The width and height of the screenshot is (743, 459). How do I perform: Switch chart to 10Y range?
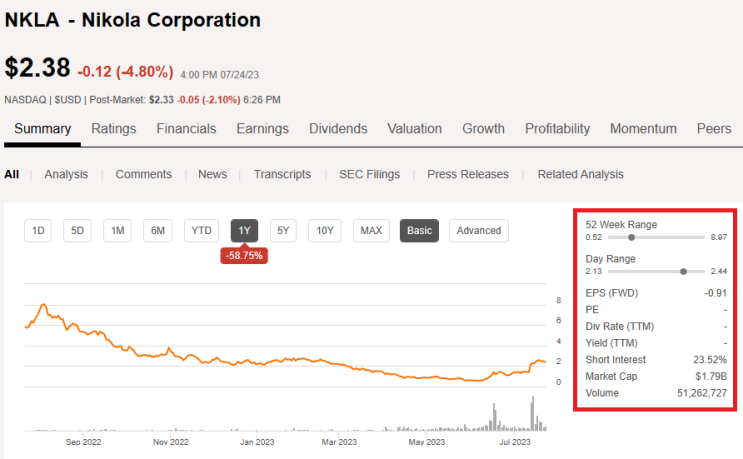click(x=325, y=231)
